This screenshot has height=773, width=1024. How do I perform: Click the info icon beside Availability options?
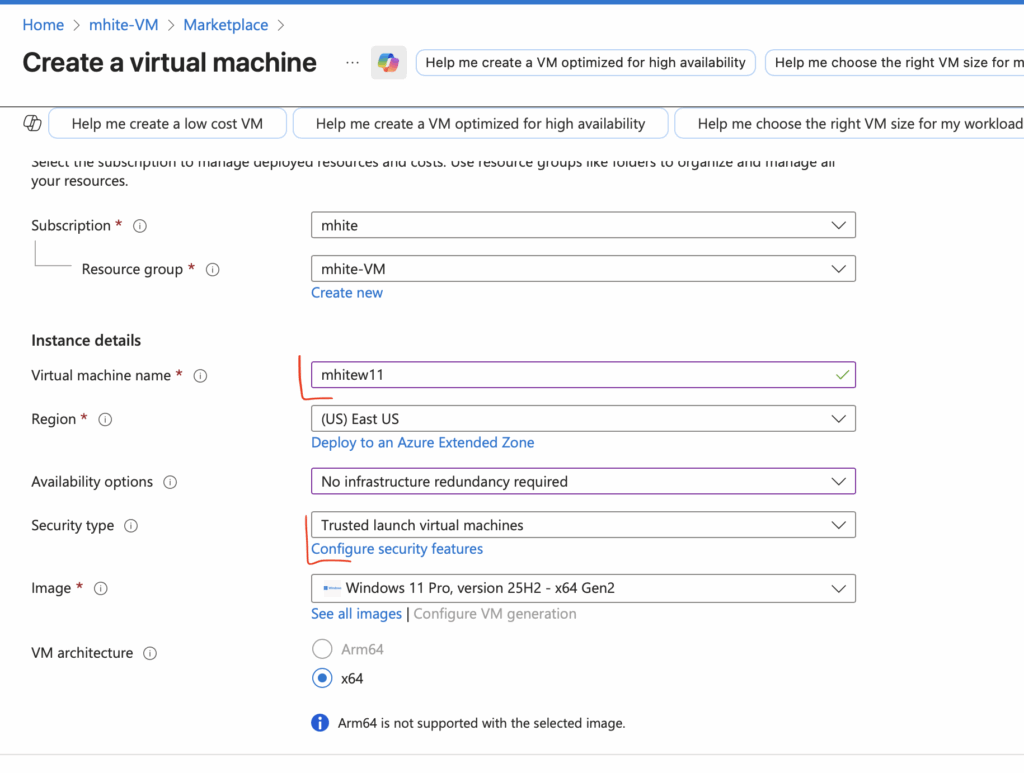pos(170,482)
